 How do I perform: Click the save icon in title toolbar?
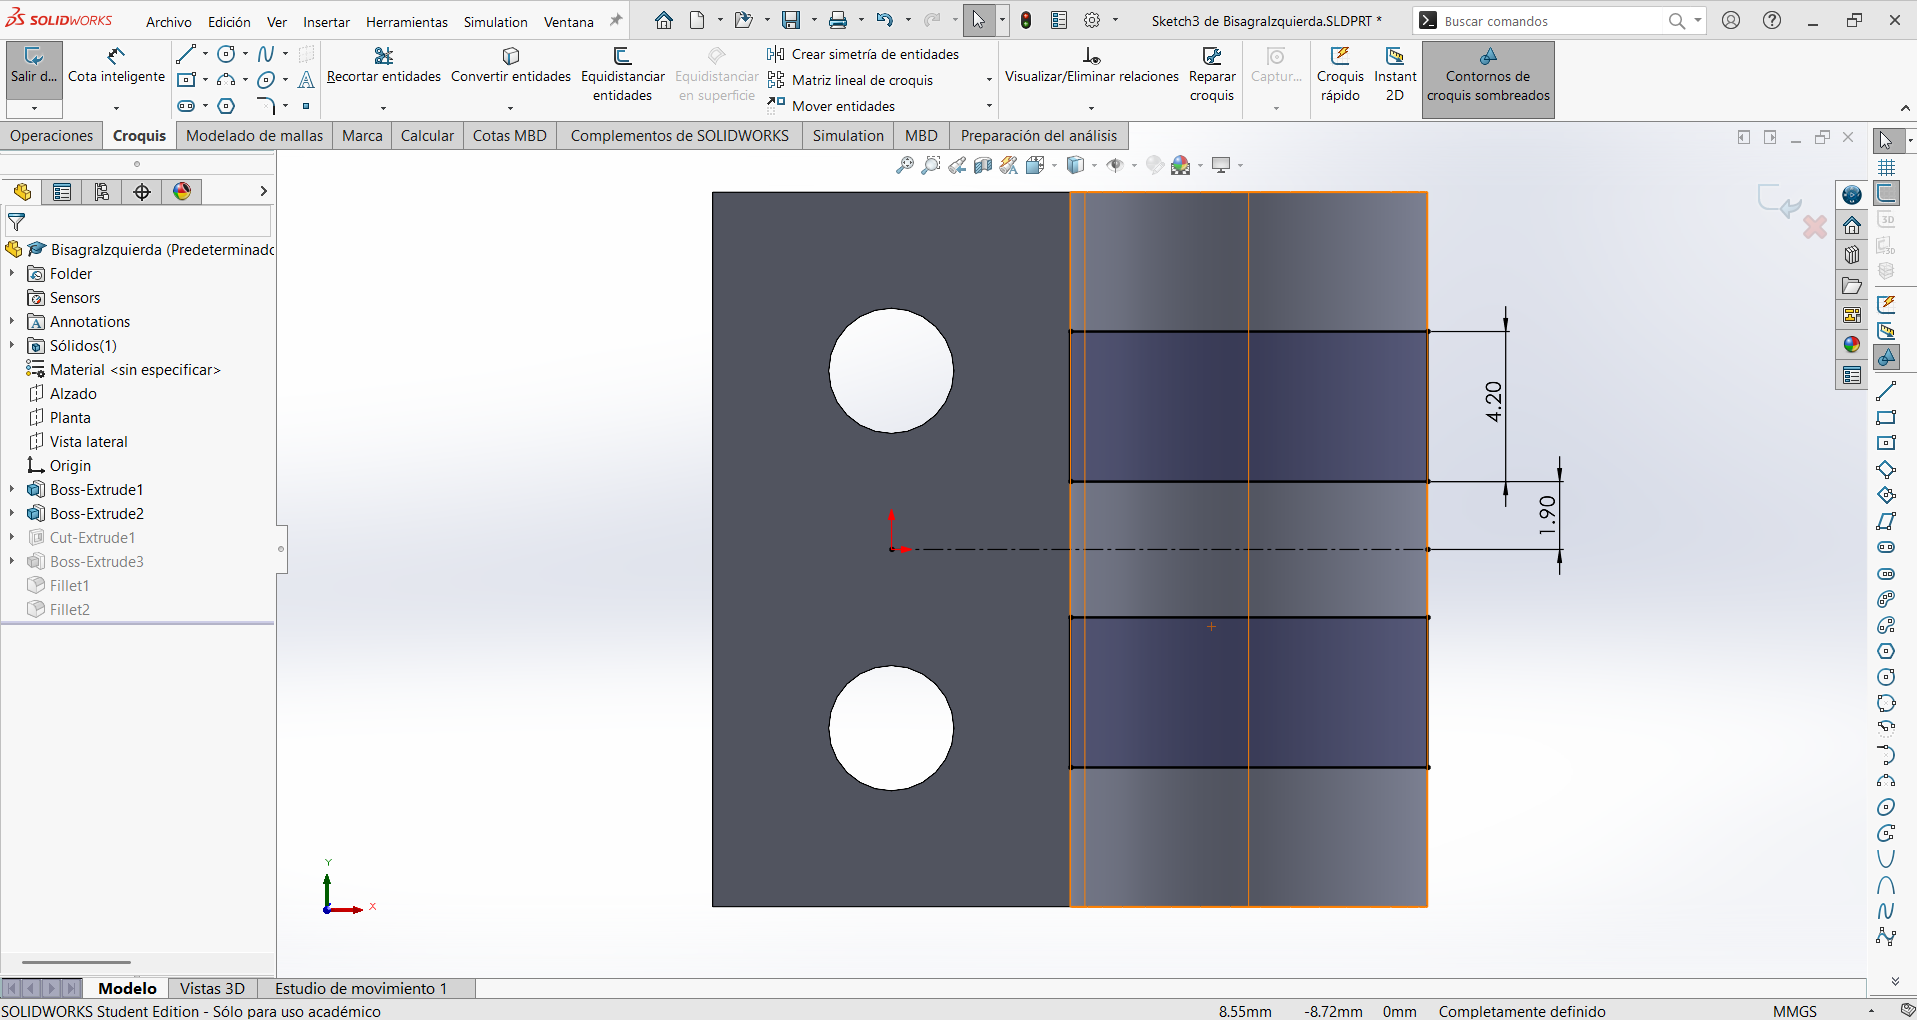click(791, 20)
